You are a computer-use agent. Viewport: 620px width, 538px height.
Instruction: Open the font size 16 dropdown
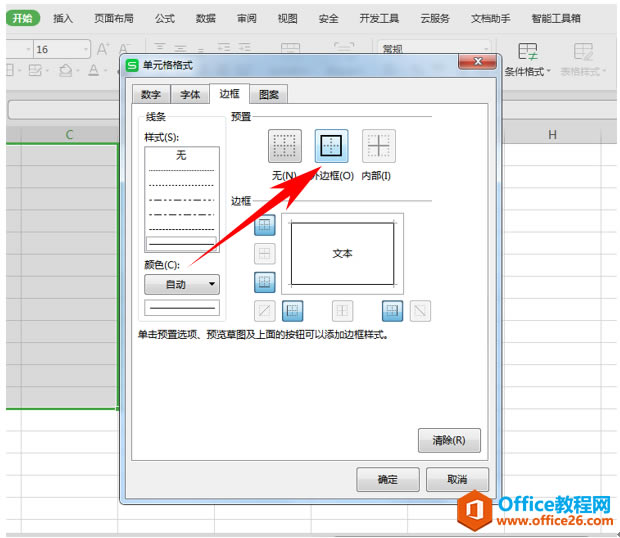pos(86,49)
